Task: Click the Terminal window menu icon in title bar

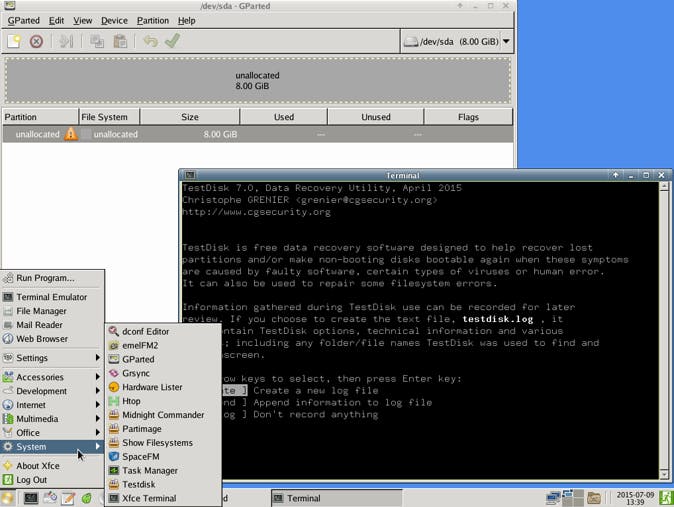Action: [x=190, y=175]
